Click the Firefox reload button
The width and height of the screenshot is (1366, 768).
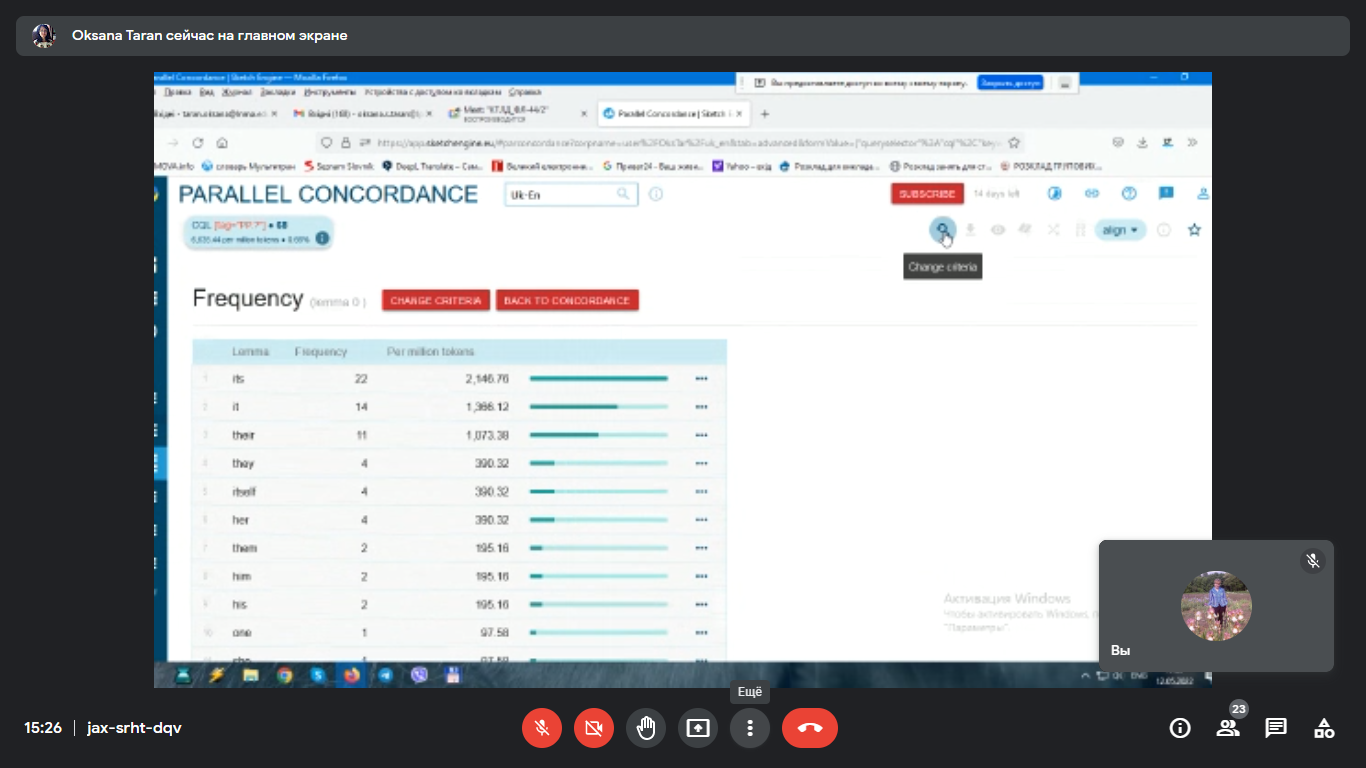pyautogui.click(x=198, y=143)
